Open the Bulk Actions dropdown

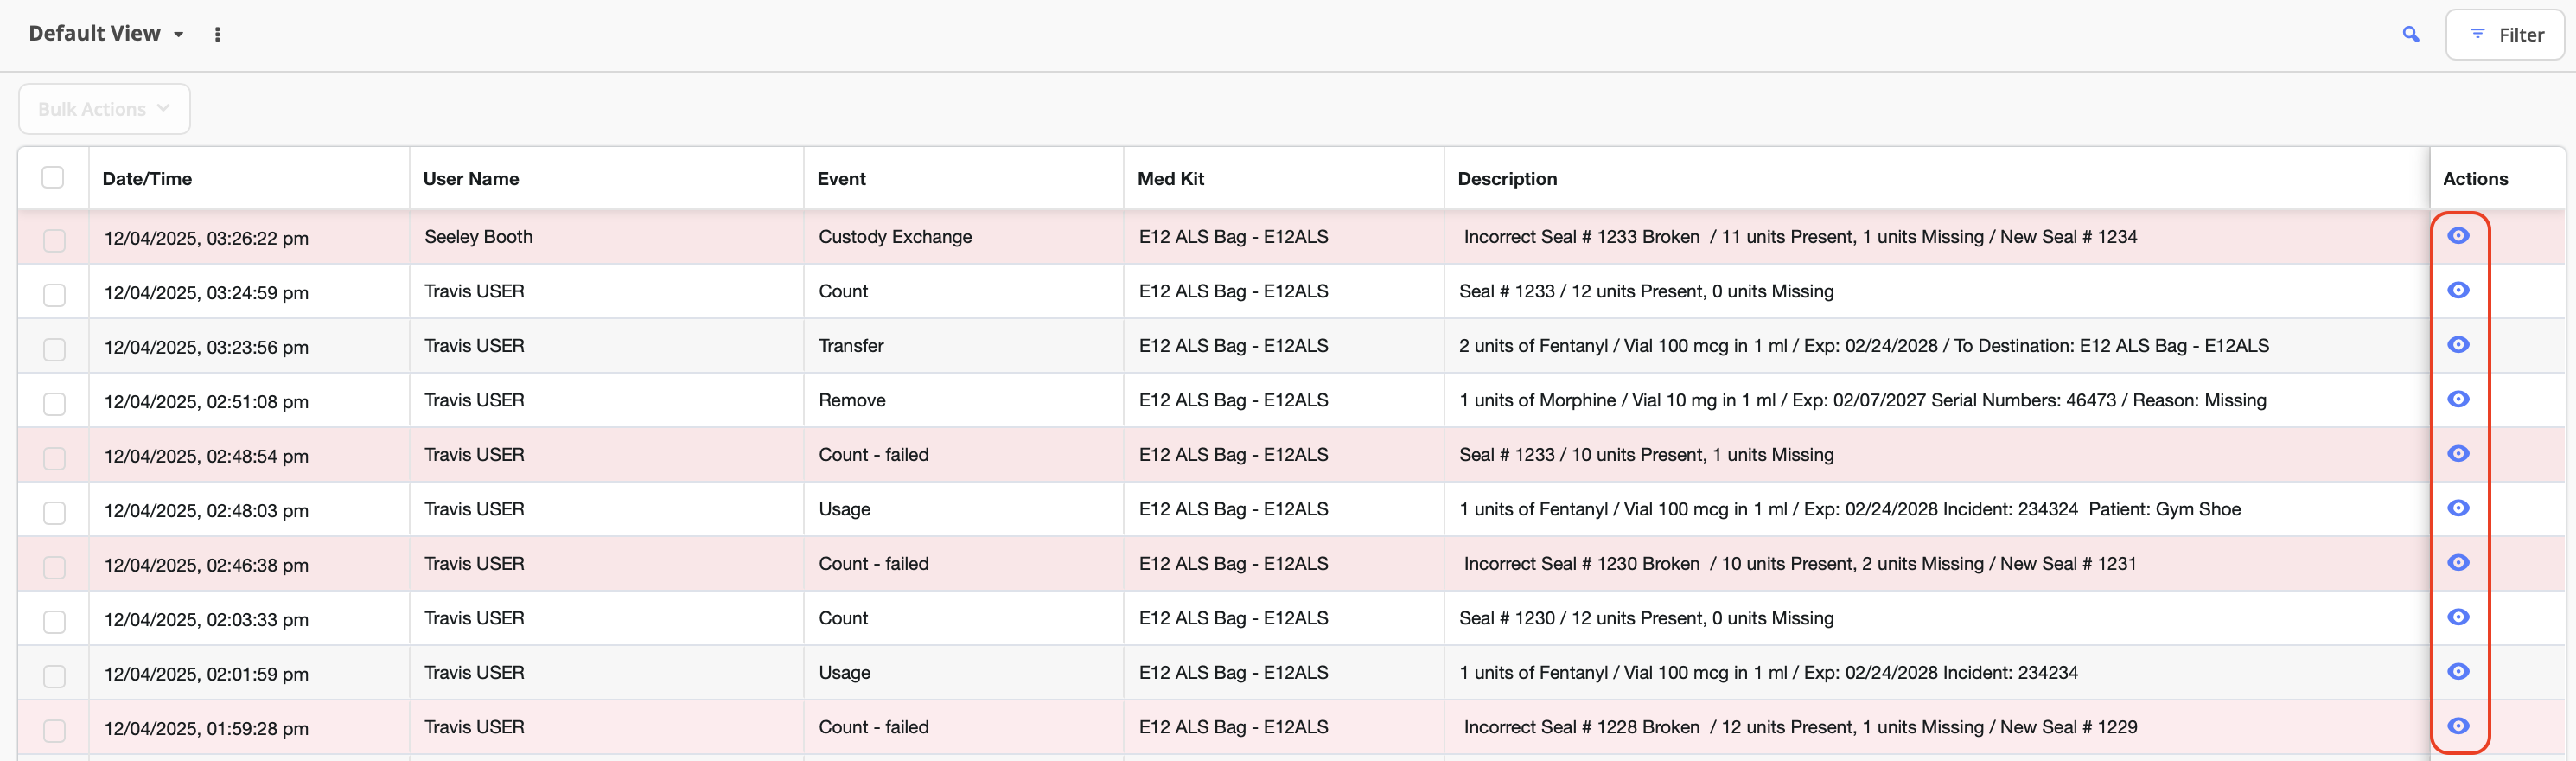(x=104, y=109)
